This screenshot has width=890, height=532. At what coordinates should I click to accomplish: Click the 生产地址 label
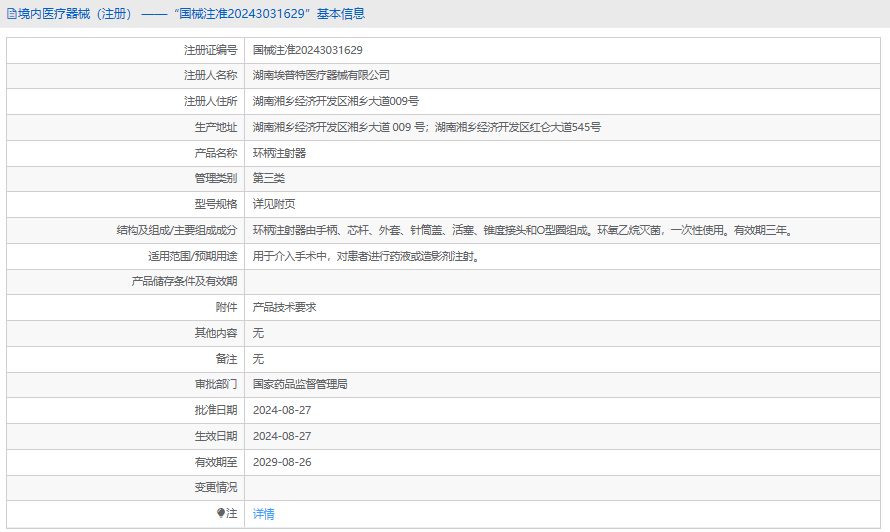tap(216, 127)
